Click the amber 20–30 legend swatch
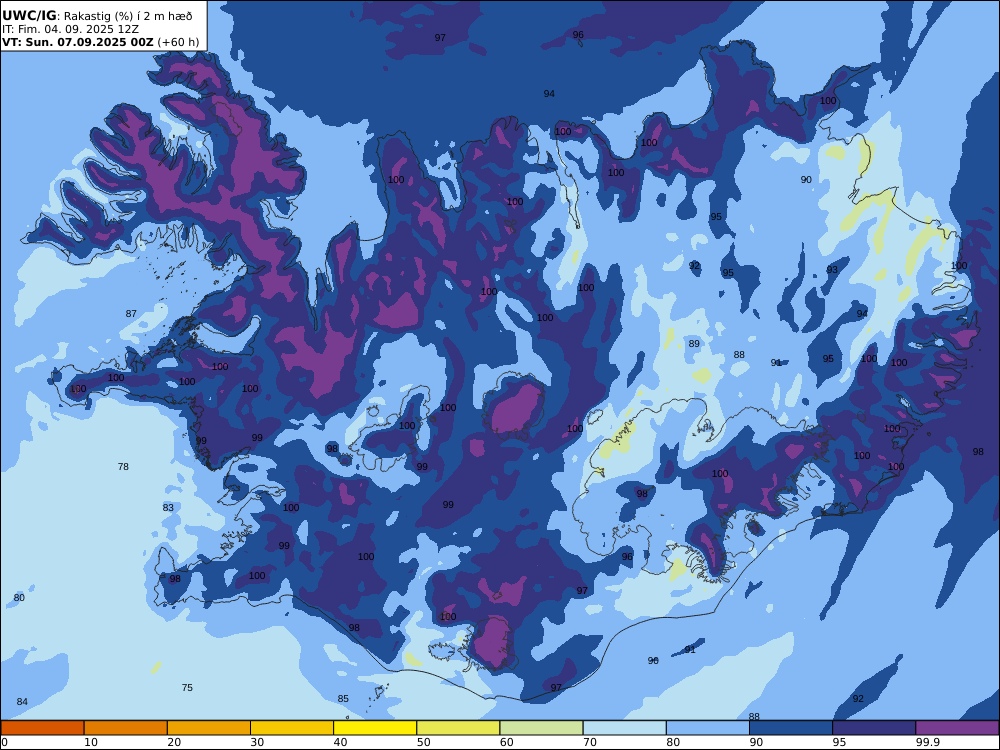The height and width of the screenshot is (750, 1000). click(x=209, y=728)
